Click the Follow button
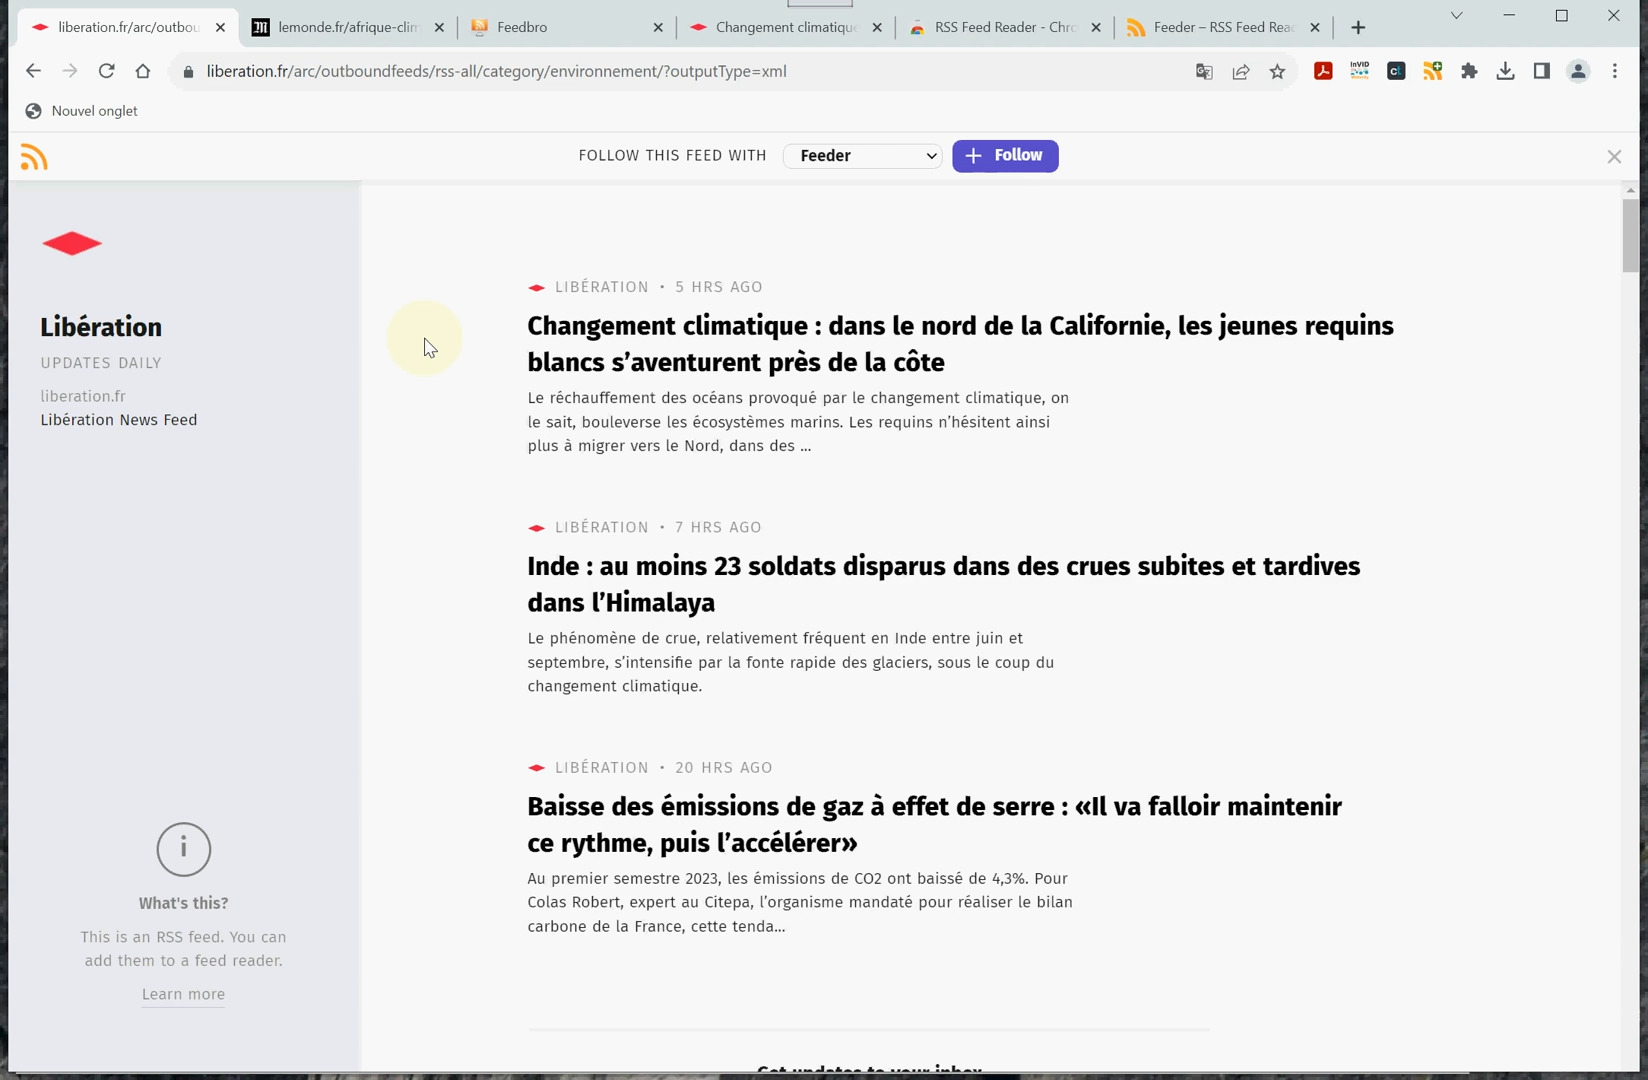The width and height of the screenshot is (1648, 1080). pos(1005,156)
